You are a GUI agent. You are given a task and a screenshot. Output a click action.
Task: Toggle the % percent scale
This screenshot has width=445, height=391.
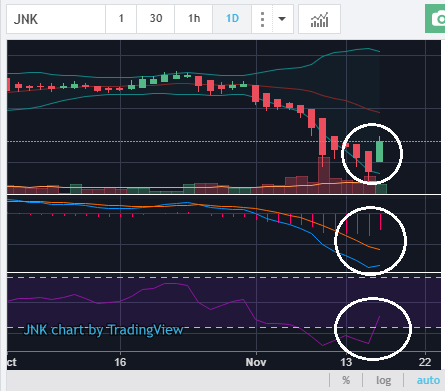click(346, 380)
